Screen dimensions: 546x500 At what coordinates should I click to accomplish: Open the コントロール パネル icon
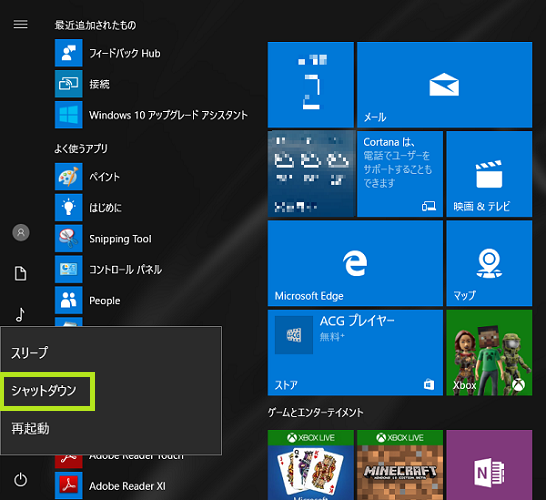point(69,269)
